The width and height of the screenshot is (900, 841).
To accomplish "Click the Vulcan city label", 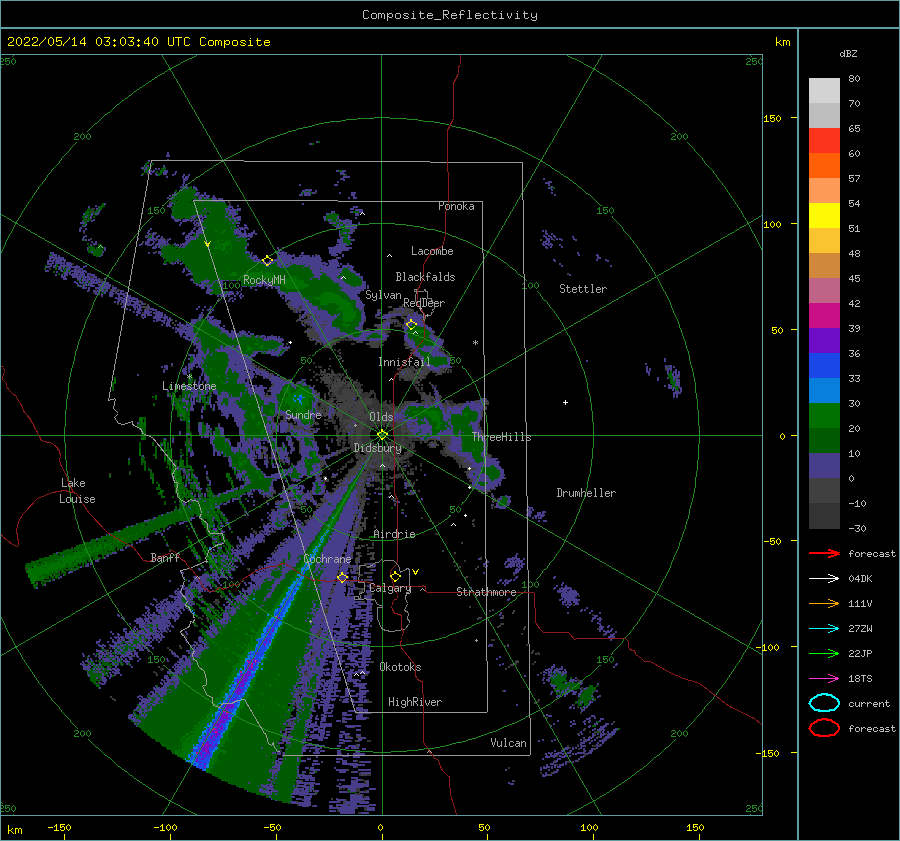I will pyautogui.click(x=509, y=743).
